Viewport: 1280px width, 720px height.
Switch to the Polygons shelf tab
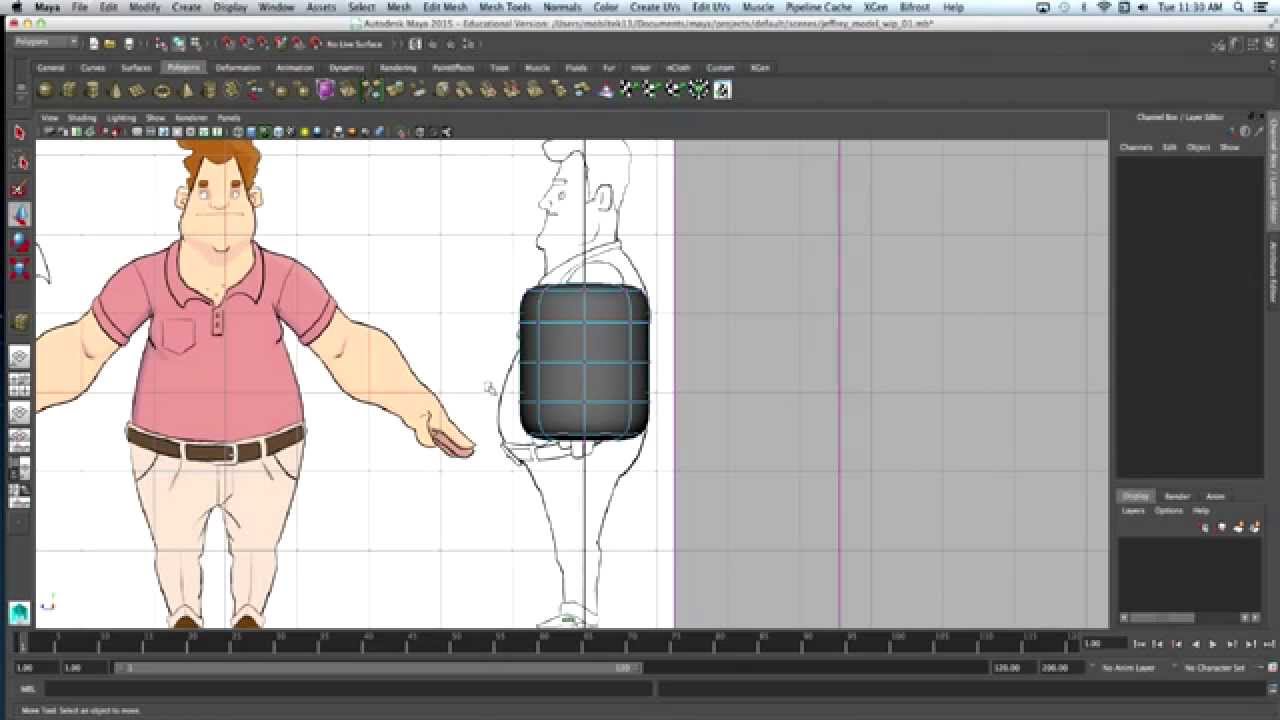tap(183, 68)
